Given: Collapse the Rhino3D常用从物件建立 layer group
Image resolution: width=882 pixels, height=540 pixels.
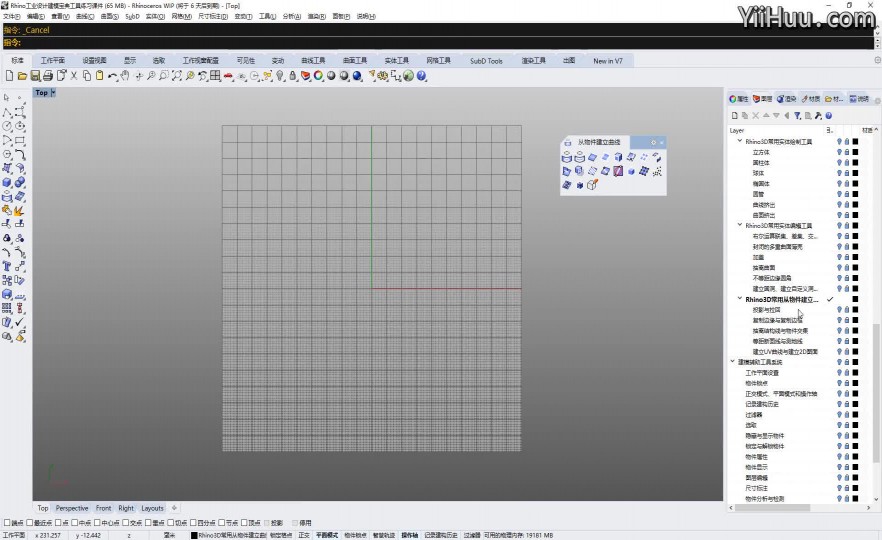Looking at the screenshot, I should pyautogui.click(x=740, y=299).
